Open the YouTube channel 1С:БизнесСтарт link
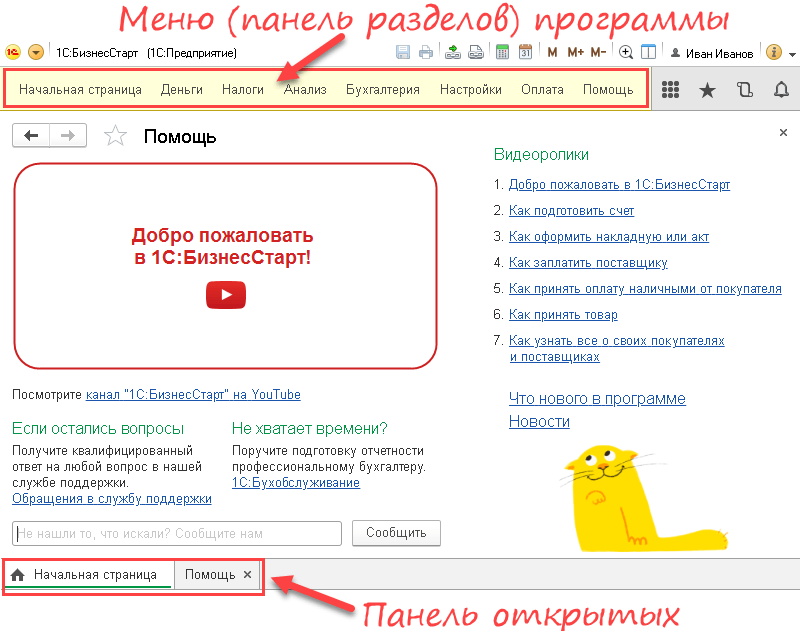 click(193, 395)
